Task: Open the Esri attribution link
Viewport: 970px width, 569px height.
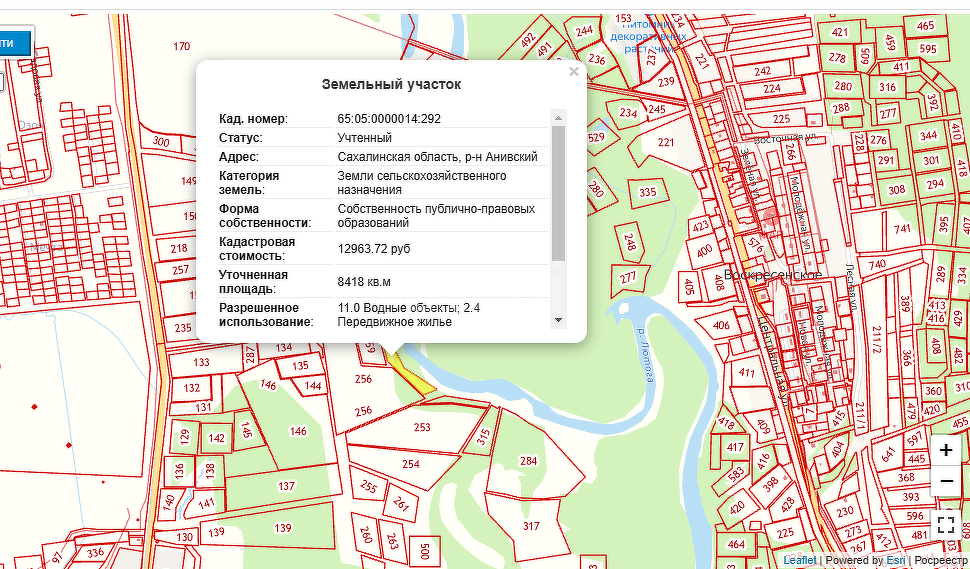Action: pyautogui.click(x=896, y=560)
